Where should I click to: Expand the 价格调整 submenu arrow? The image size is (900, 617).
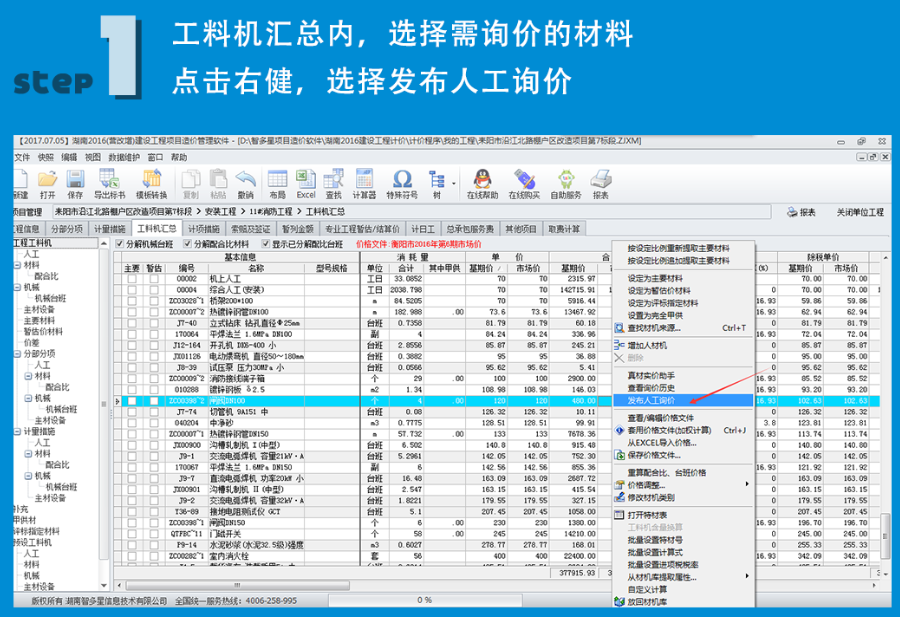749,484
